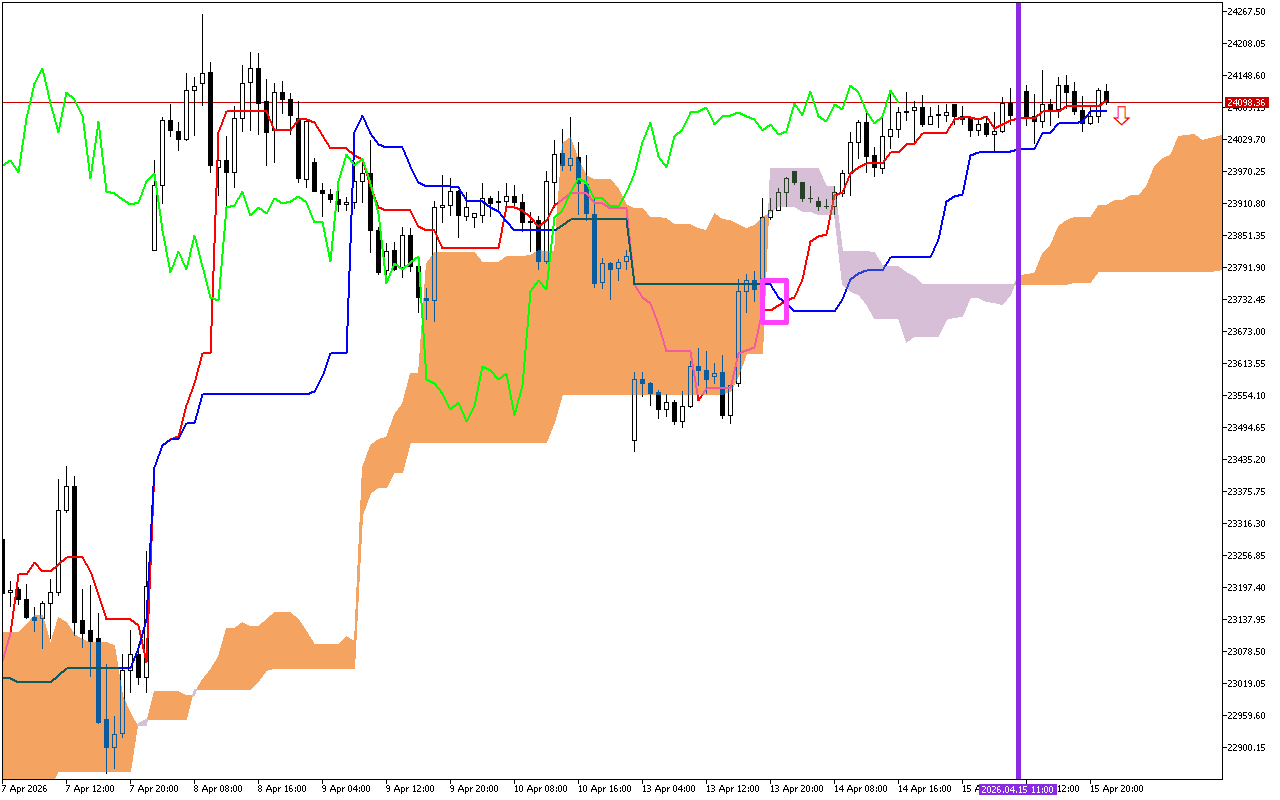
Task: Click the 22900.15 price axis label
Action: pyautogui.click(x=1246, y=748)
